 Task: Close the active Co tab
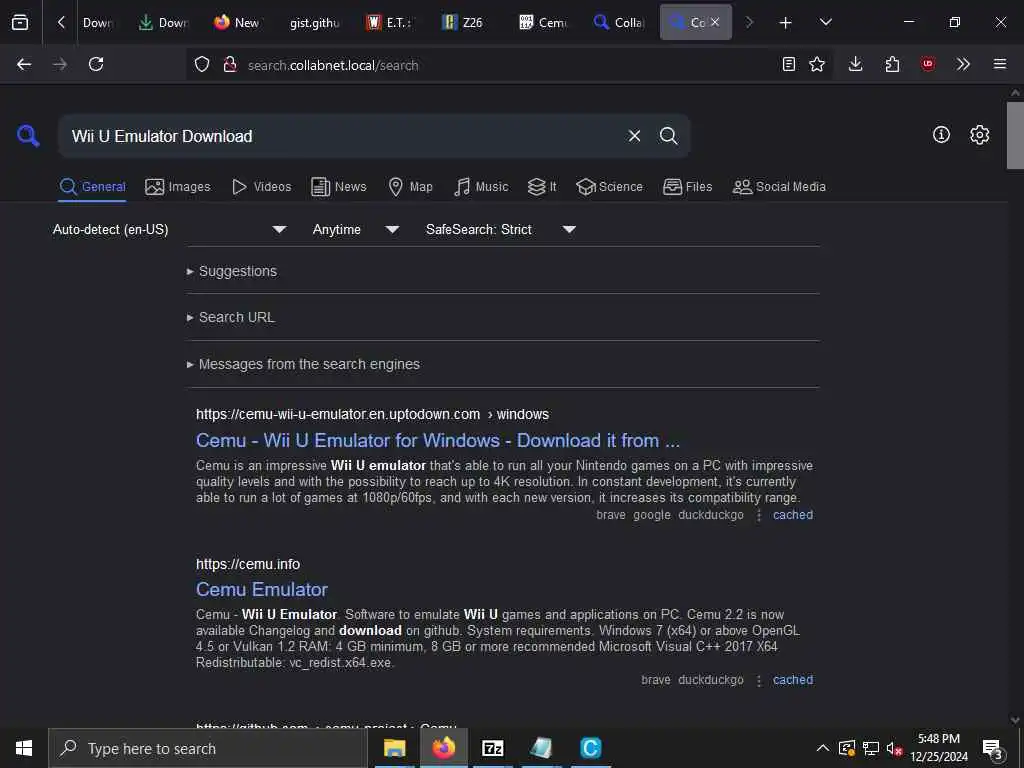point(715,22)
